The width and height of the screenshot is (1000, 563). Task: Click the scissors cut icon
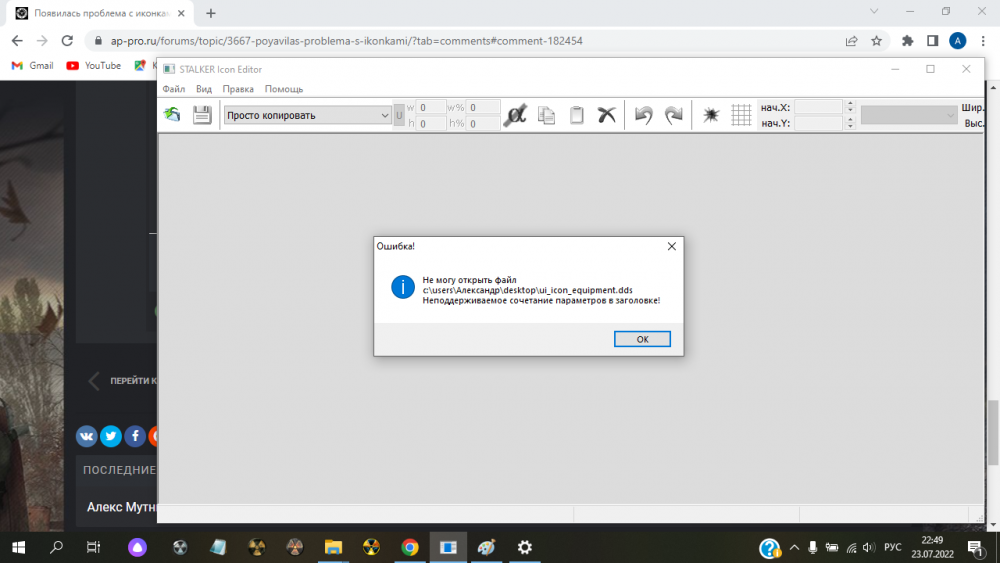point(606,115)
